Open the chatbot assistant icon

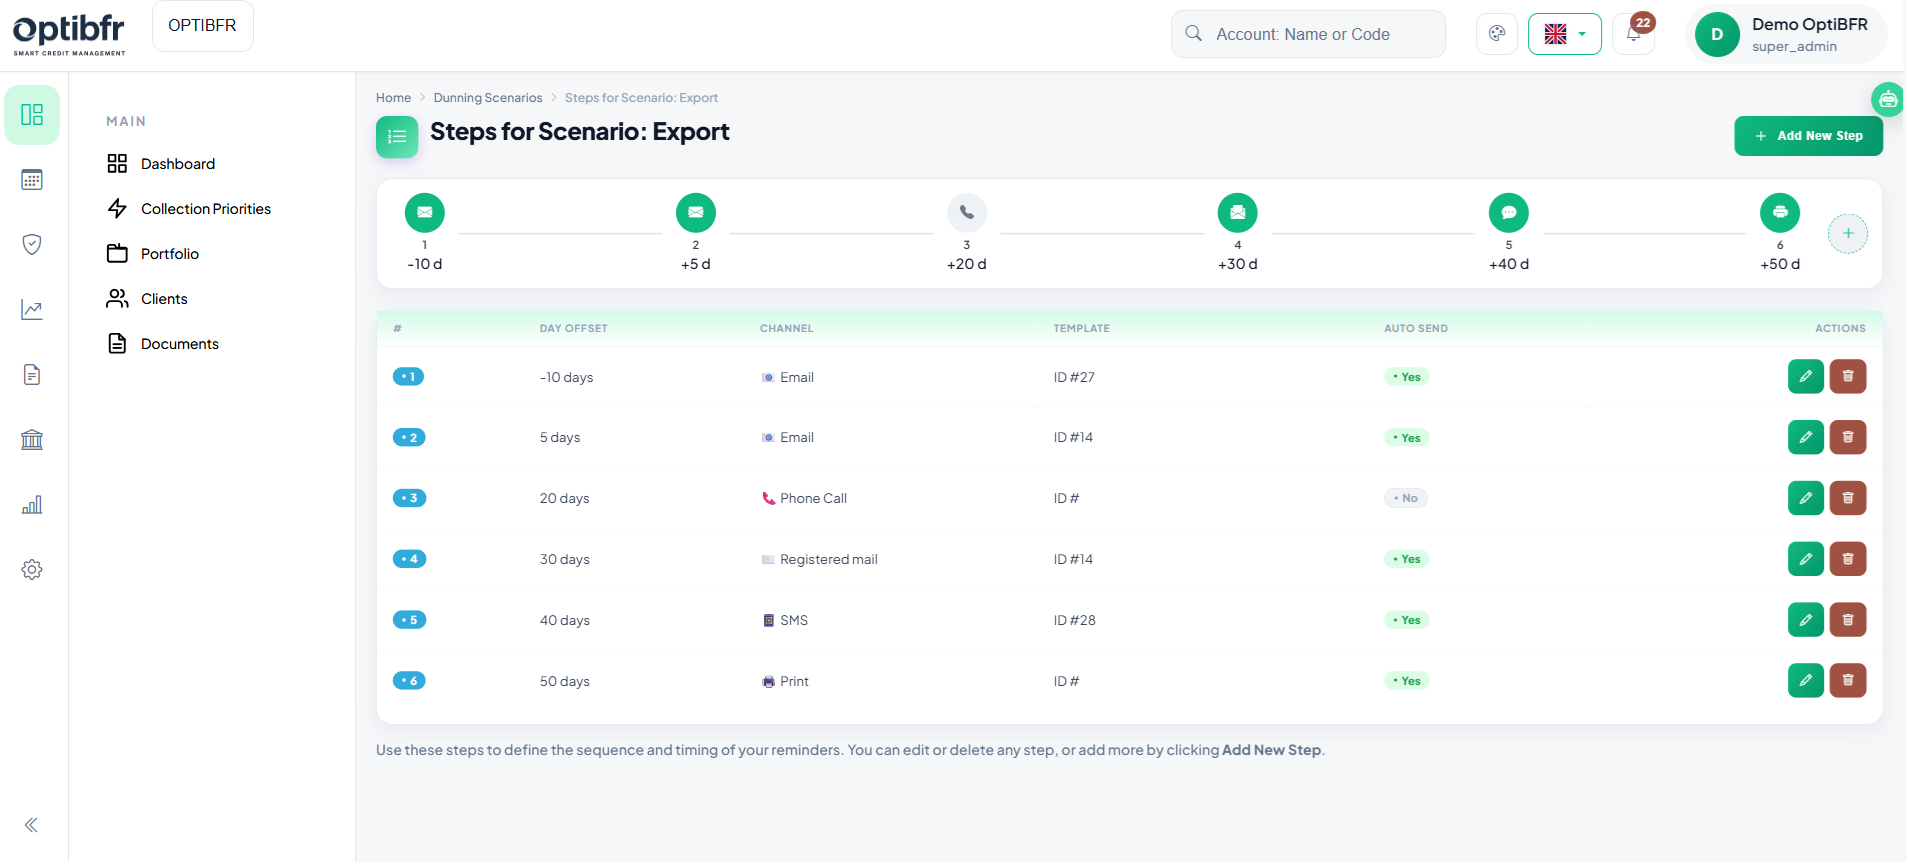1887,99
